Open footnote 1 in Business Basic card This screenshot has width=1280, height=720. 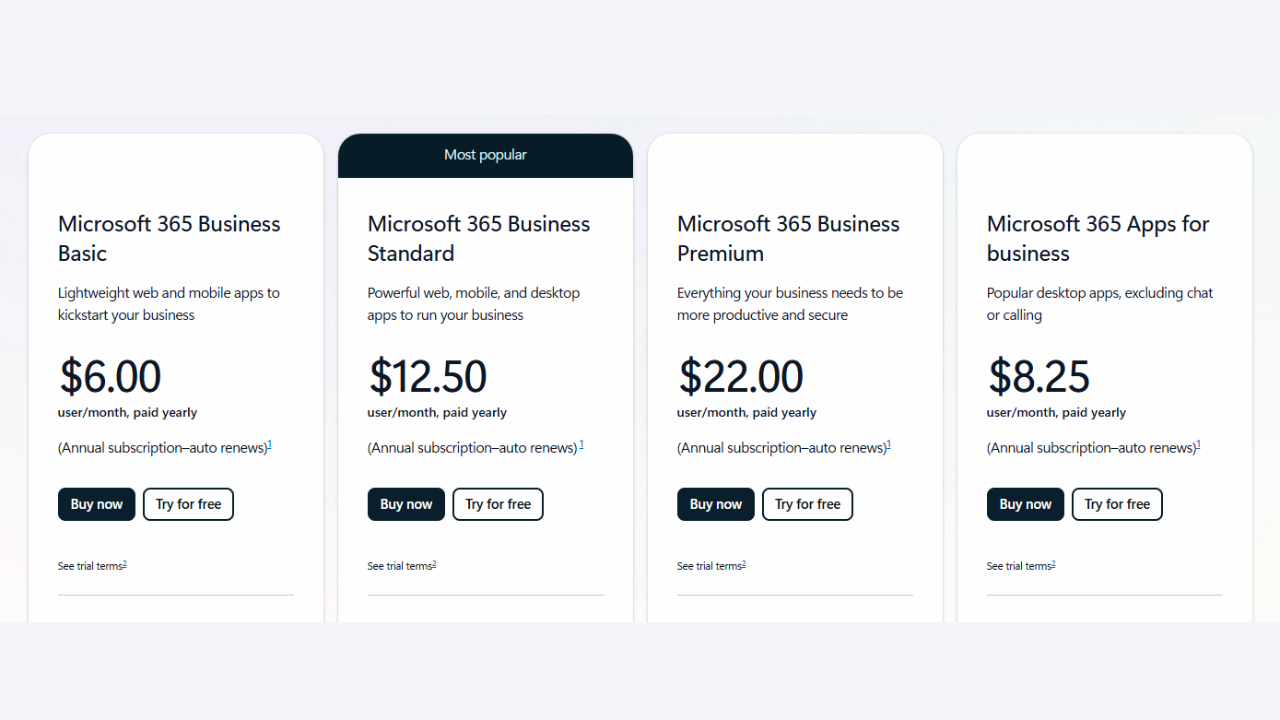point(270,444)
